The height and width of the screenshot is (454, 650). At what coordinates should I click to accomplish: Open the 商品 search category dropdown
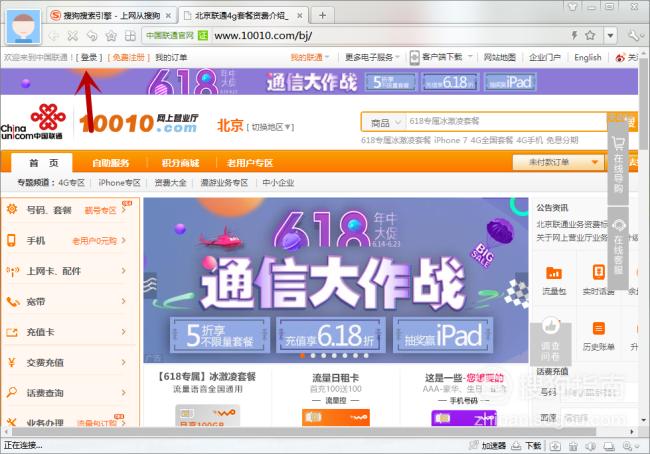coord(384,122)
